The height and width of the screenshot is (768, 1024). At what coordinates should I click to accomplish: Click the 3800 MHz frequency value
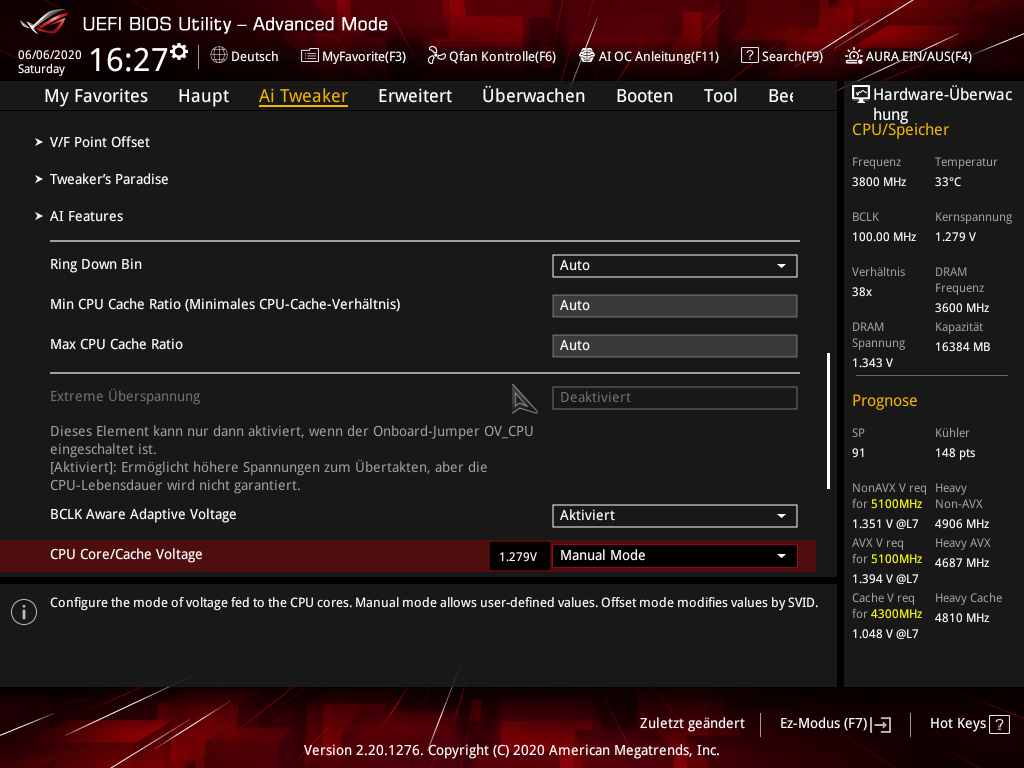tap(879, 182)
